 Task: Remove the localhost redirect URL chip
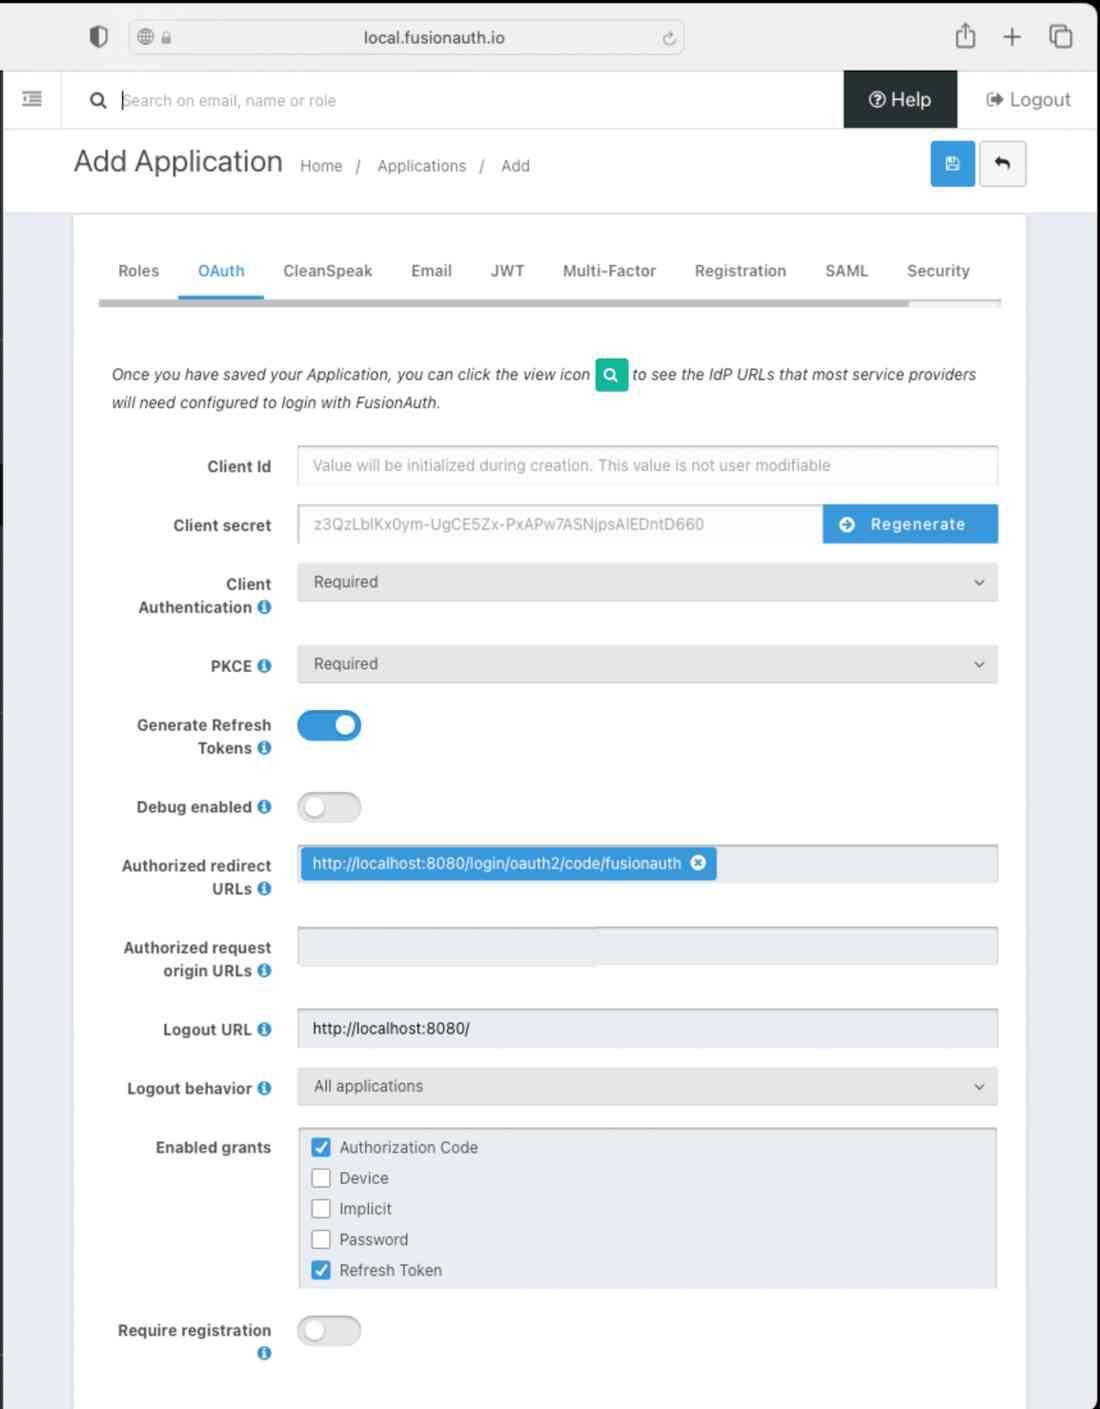[x=698, y=863]
